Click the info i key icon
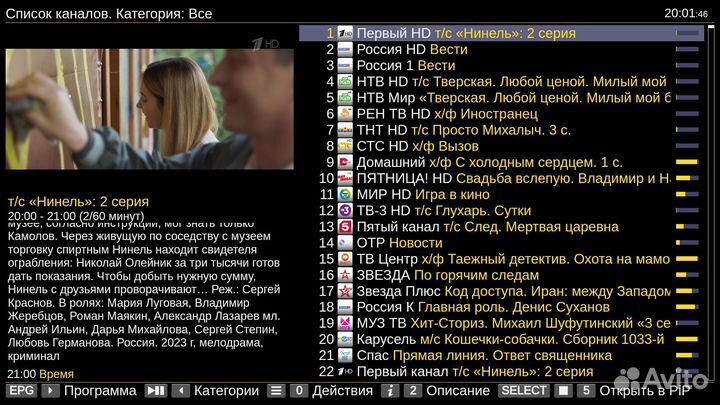Image resolution: width=720 pixels, height=405 pixels. [x=390, y=391]
